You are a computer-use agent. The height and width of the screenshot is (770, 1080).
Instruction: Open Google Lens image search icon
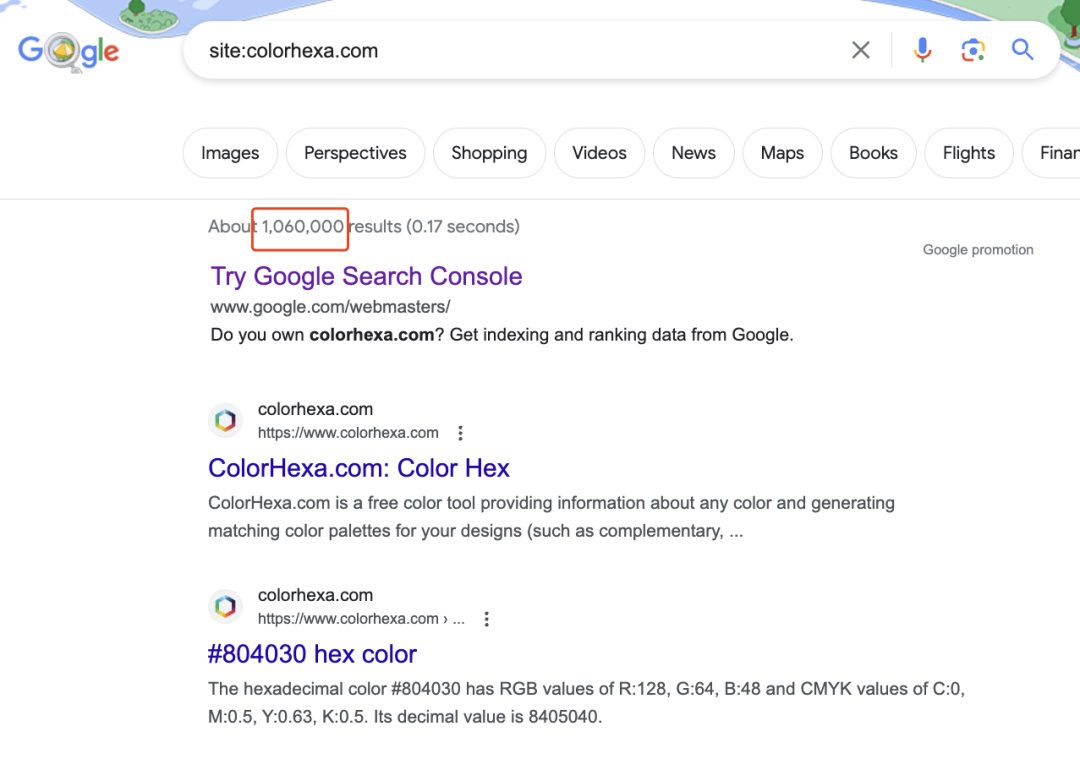973,50
